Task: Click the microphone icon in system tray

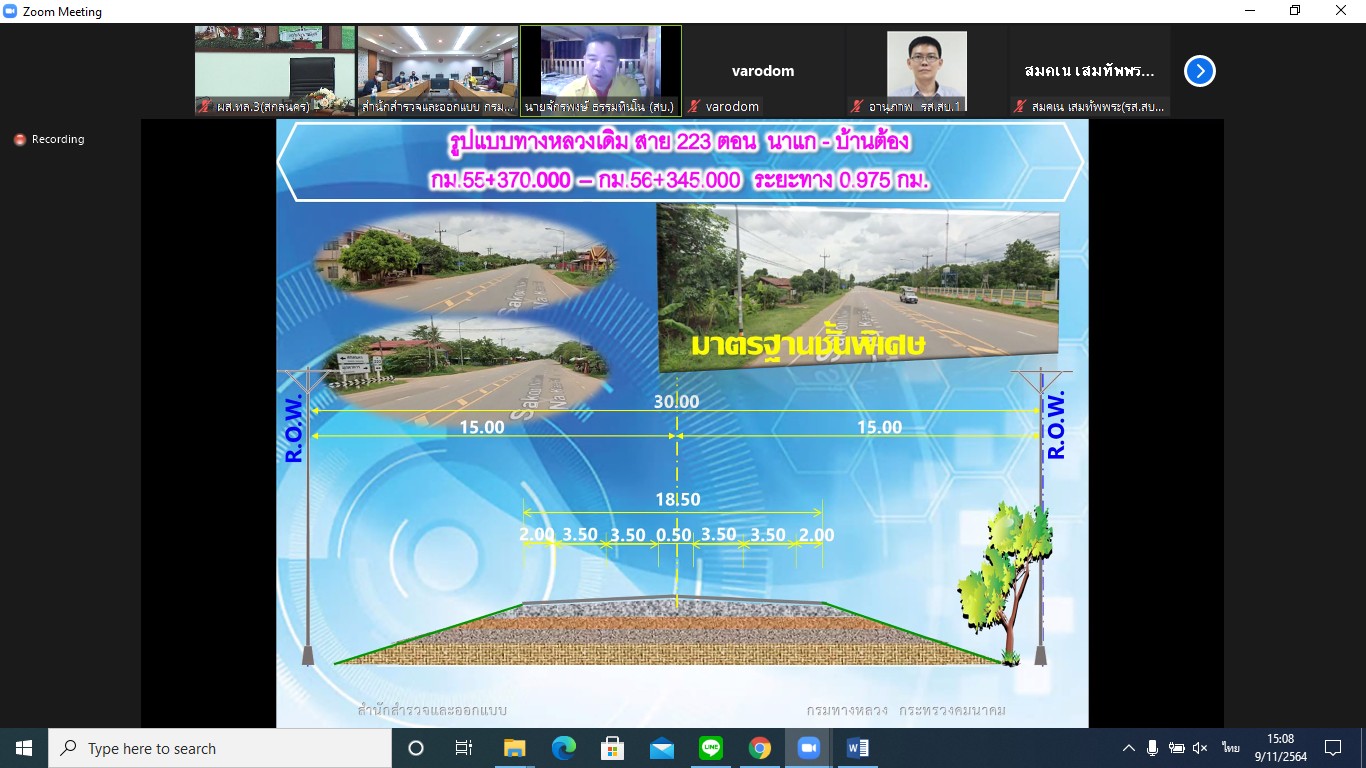Action: point(1152,748)
